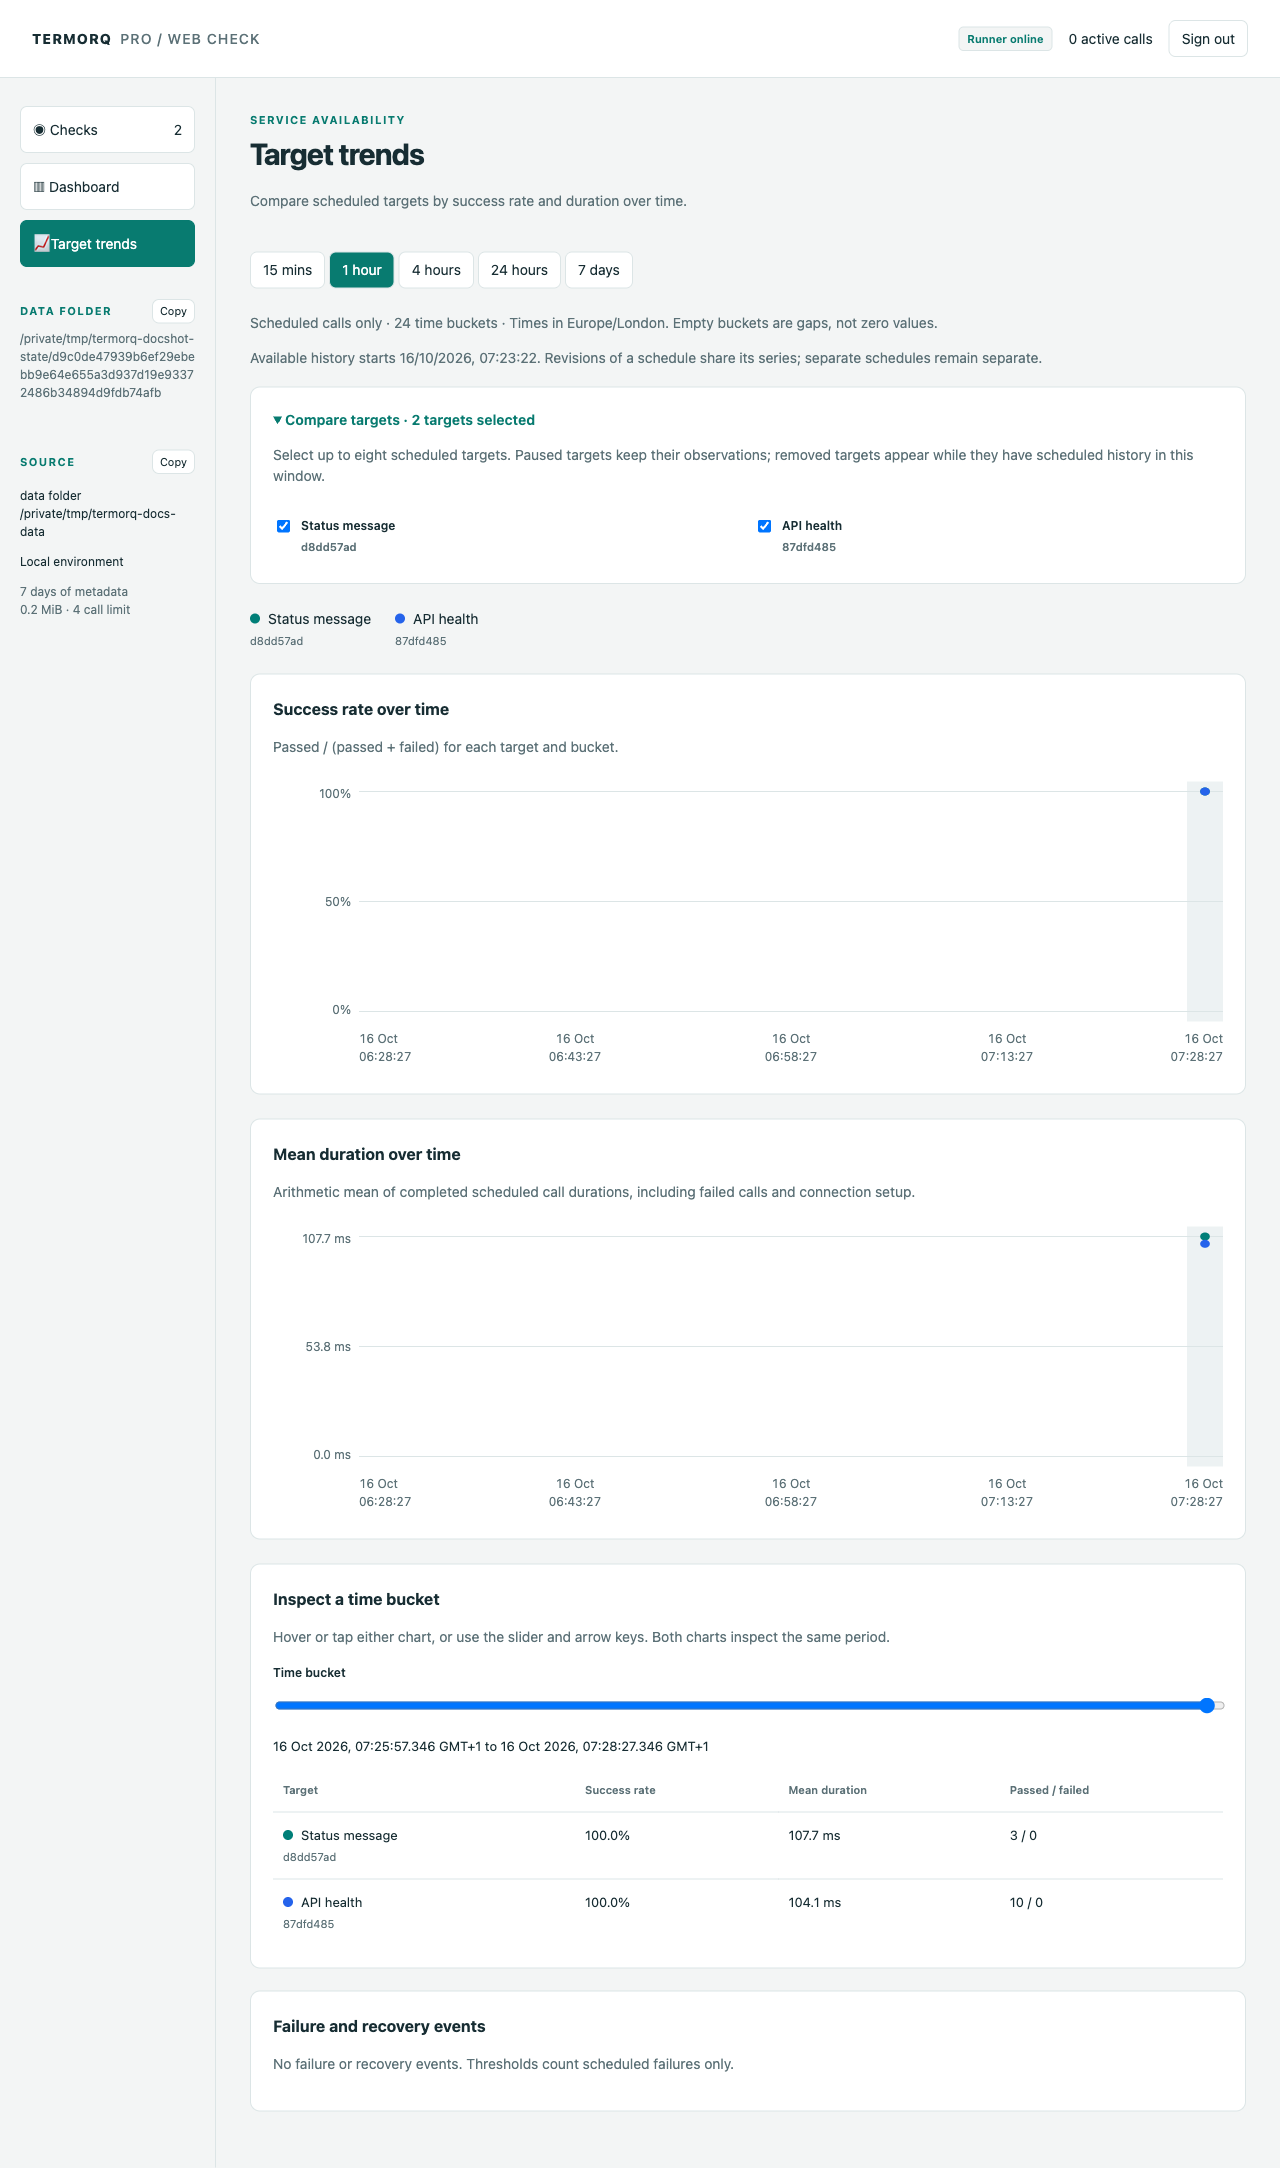
Task: Open the Checks sidebar item
Action: click(x=107, y=130)
